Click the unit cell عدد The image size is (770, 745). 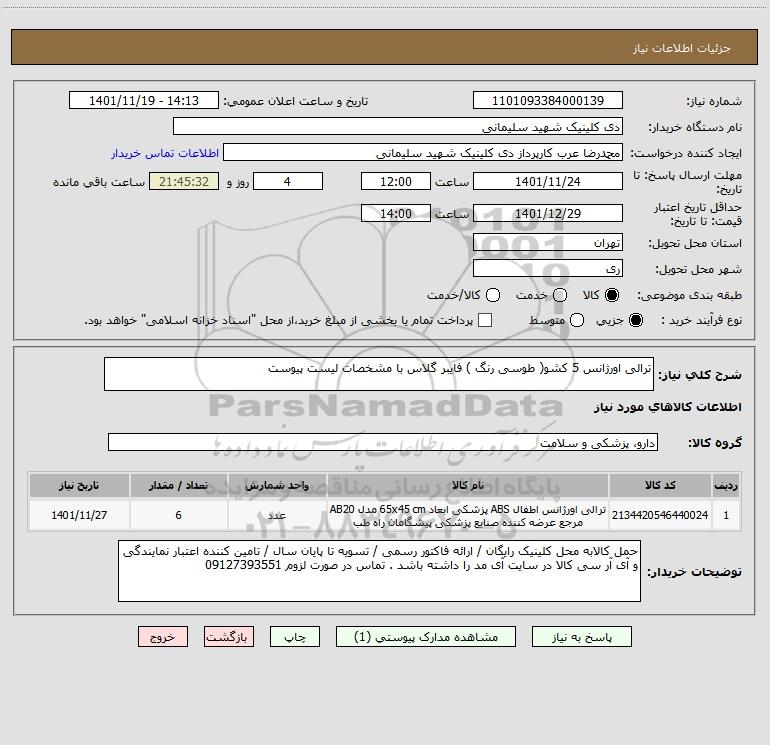click(x=277, y=515)
